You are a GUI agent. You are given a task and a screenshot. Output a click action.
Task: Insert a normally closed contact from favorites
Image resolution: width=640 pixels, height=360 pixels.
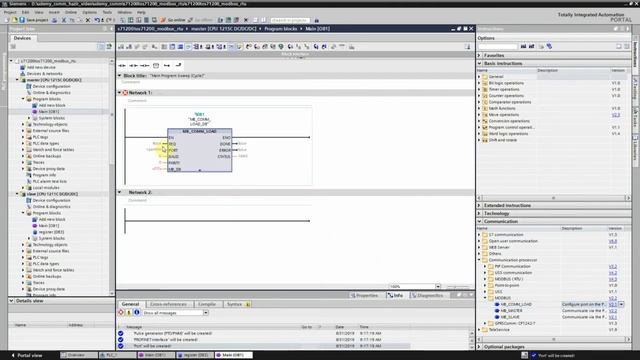coord(133,65)
